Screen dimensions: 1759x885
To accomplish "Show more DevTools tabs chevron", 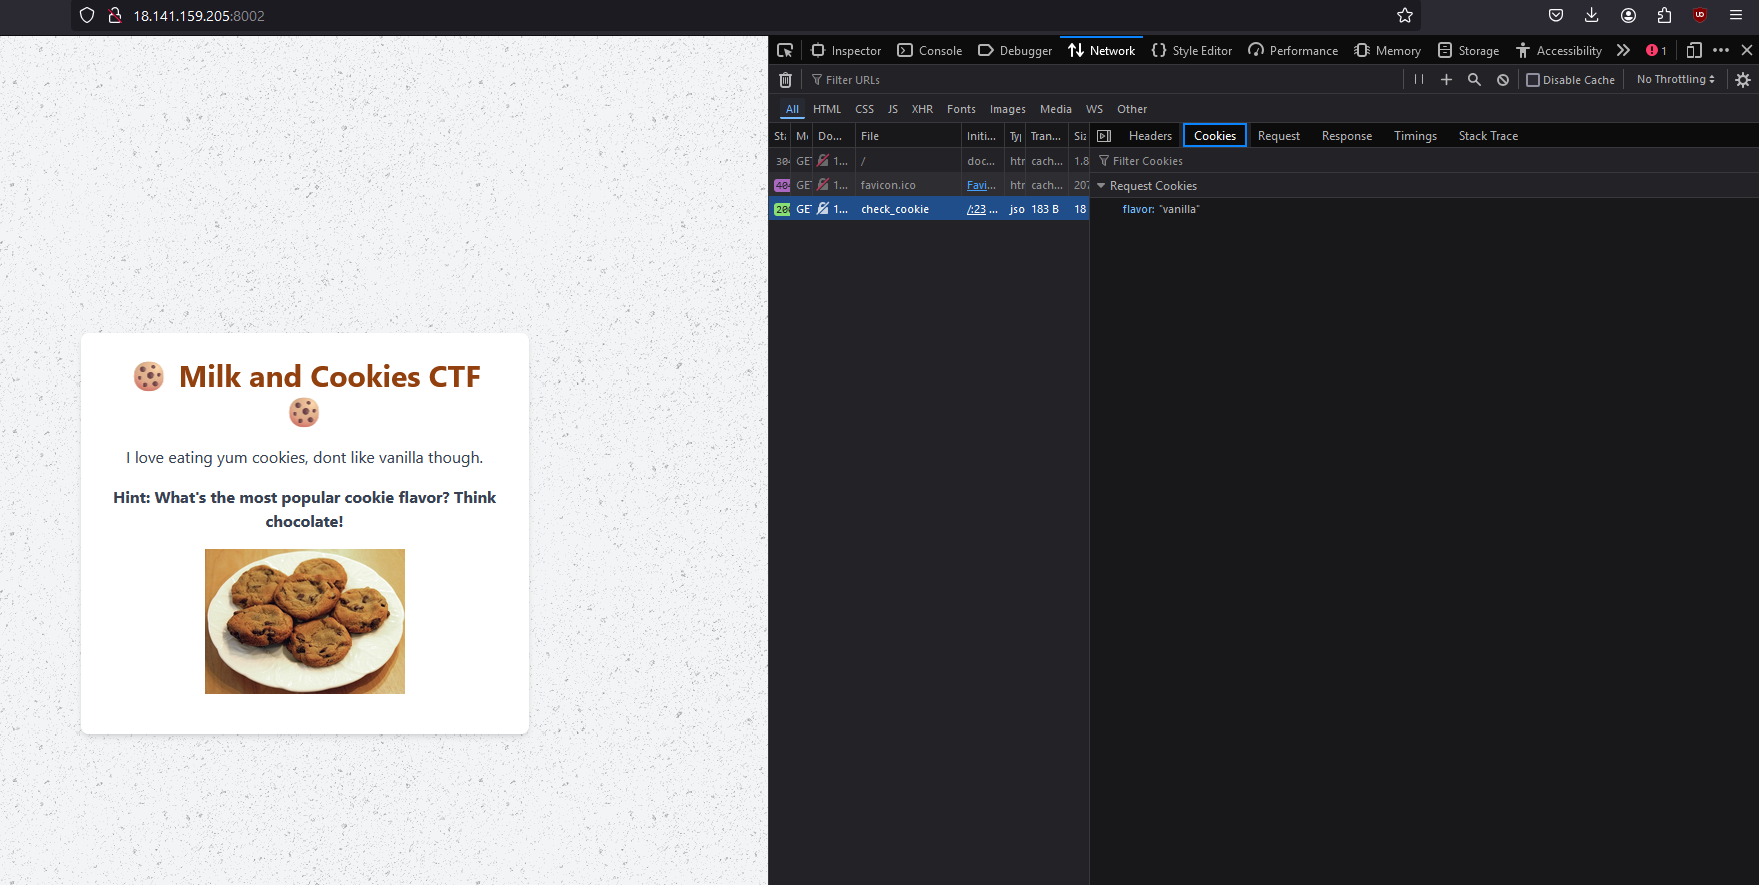I will click(1623, 50).
